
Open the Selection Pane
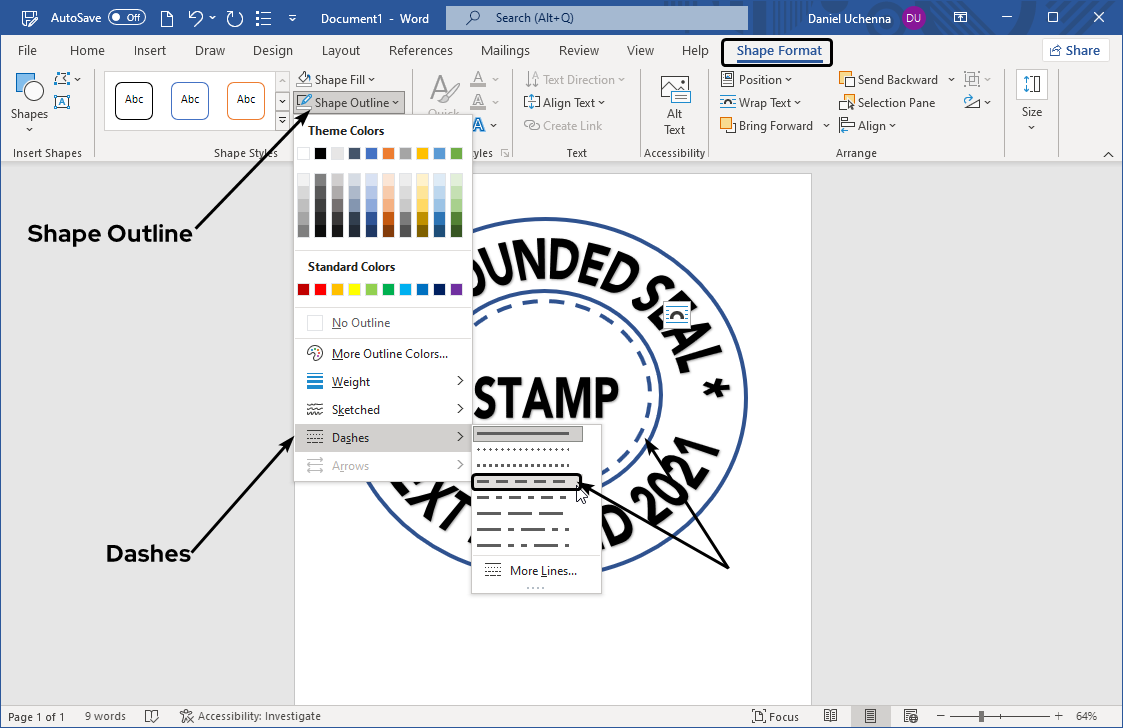[x=887, y=103]
